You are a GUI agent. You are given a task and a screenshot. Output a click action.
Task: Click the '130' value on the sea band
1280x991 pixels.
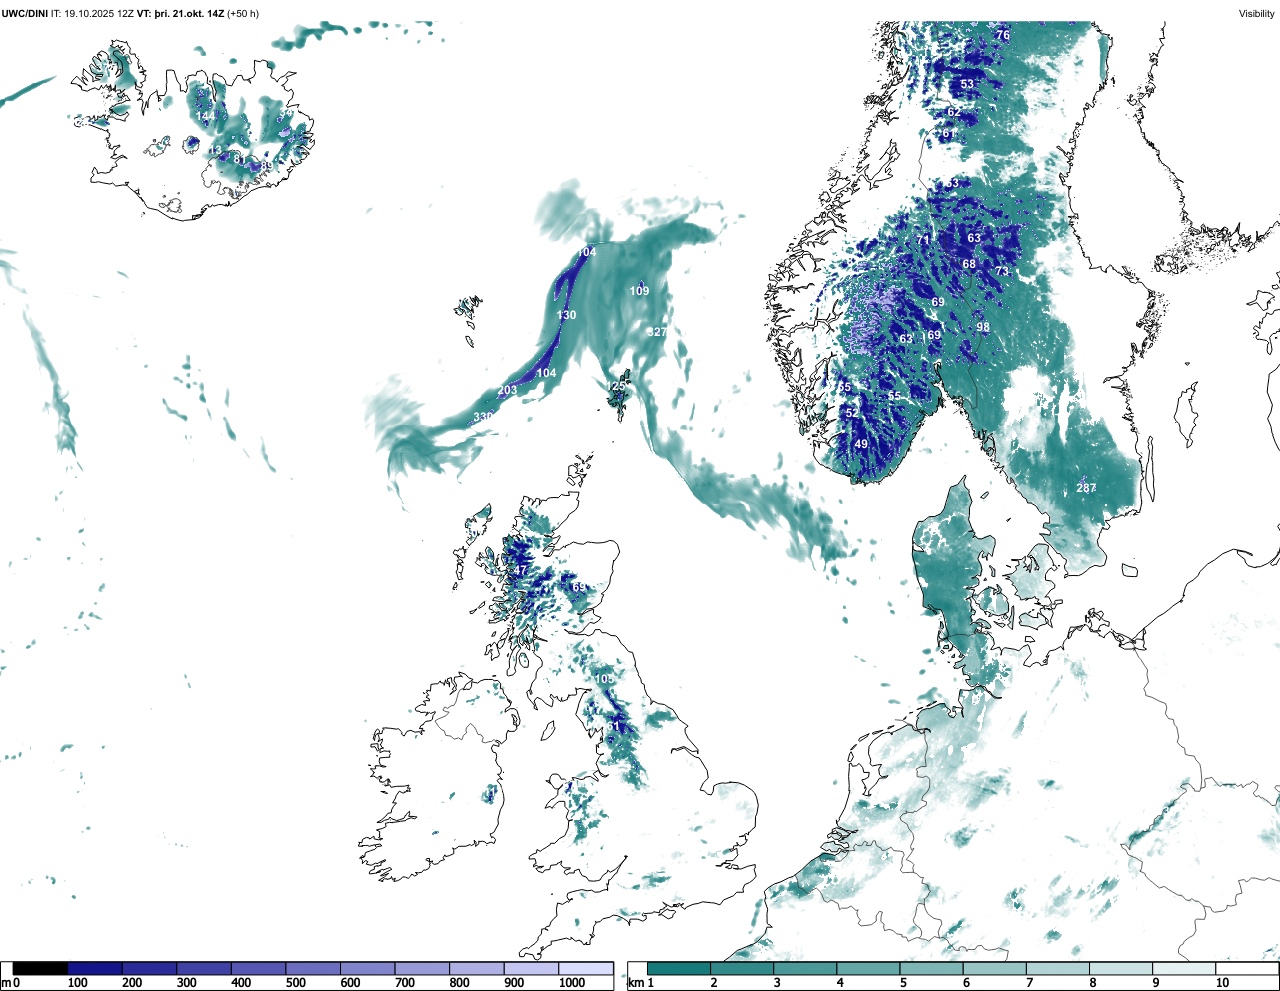coord(566,315)
